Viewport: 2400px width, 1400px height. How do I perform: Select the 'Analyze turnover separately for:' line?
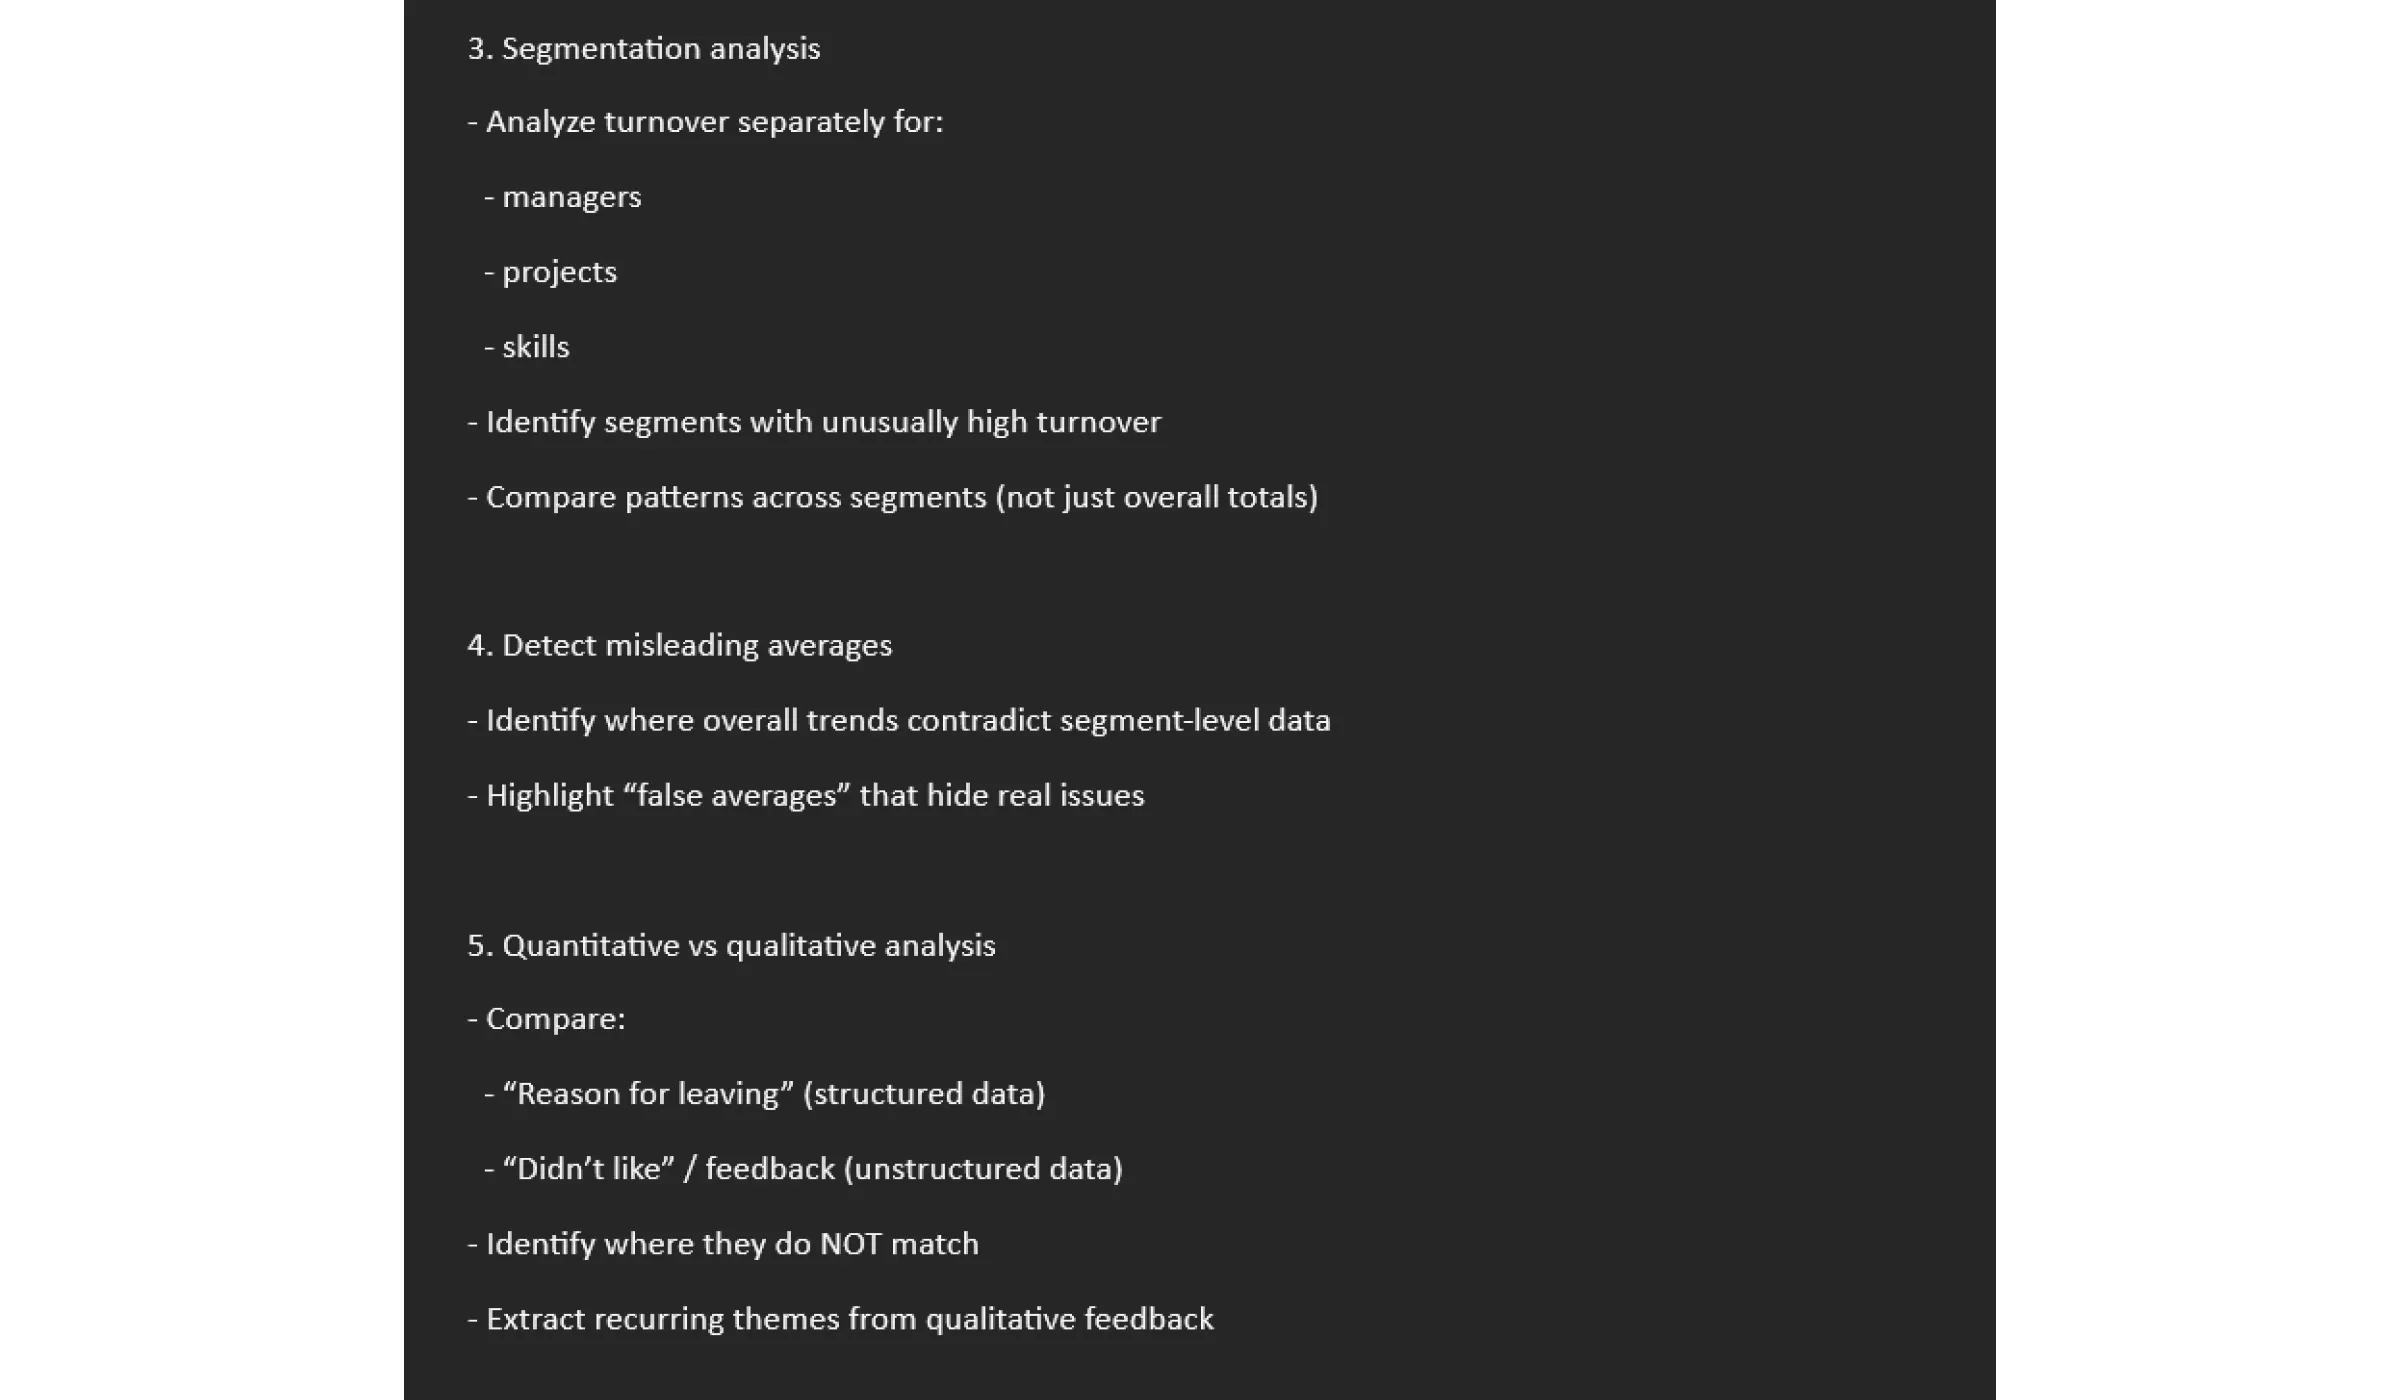click(x=705, y=122)
